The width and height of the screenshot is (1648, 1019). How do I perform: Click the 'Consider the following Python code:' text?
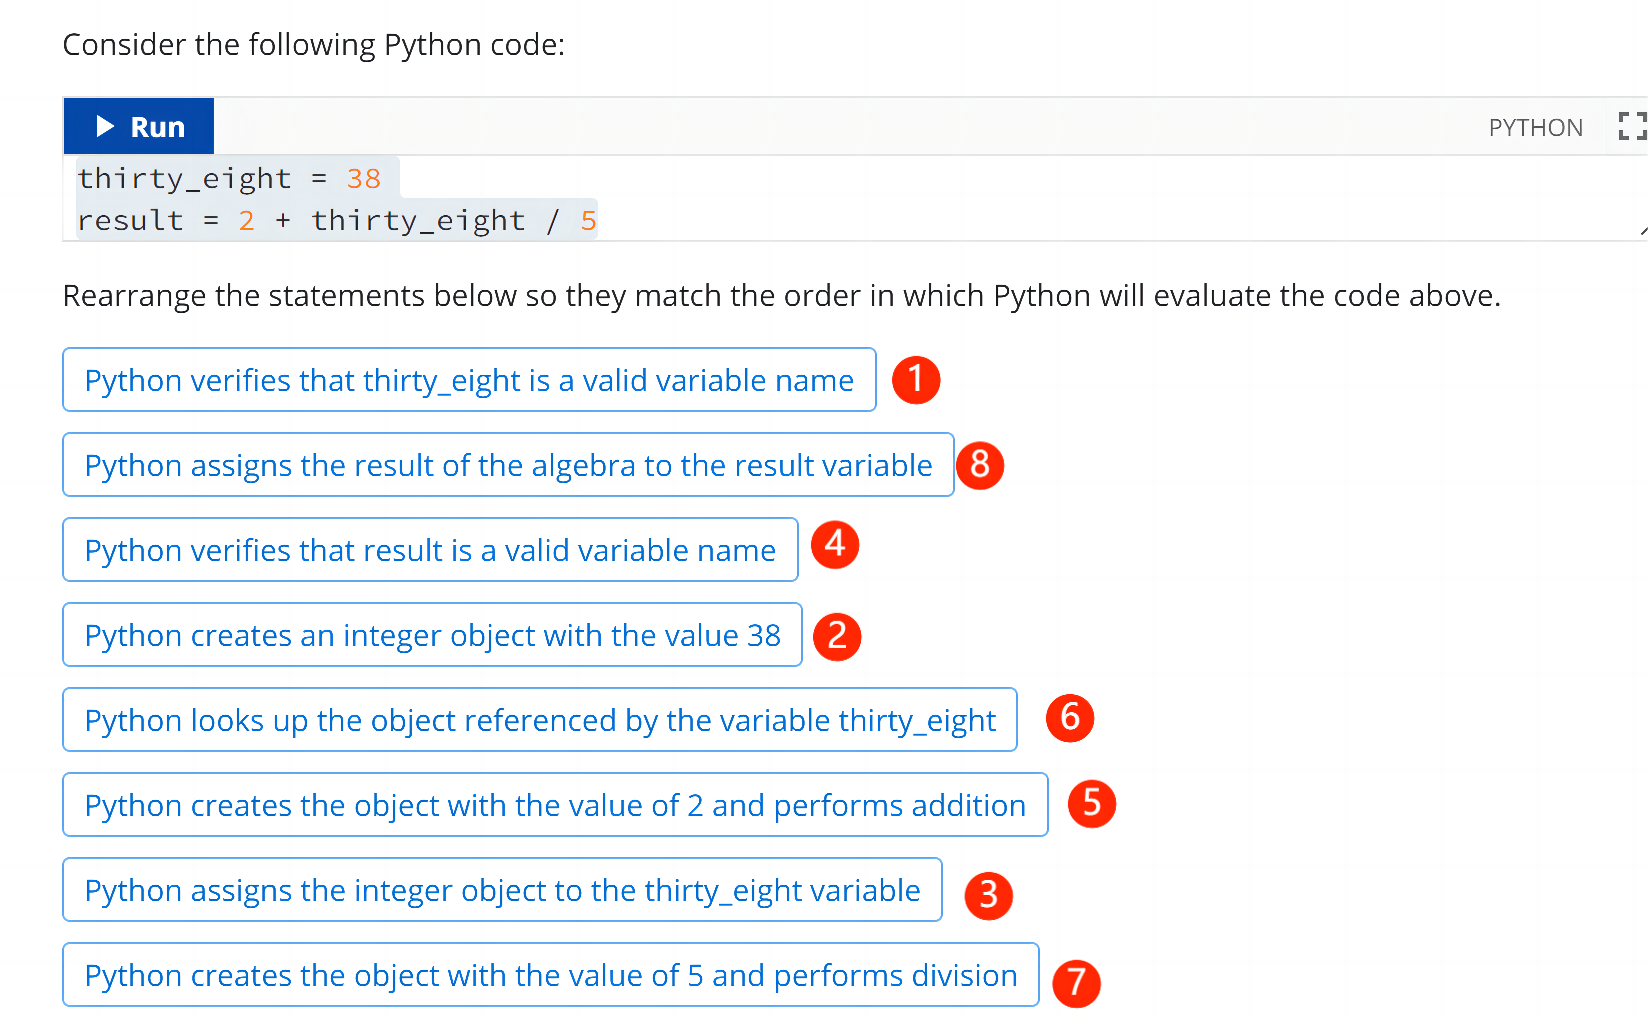314,45
